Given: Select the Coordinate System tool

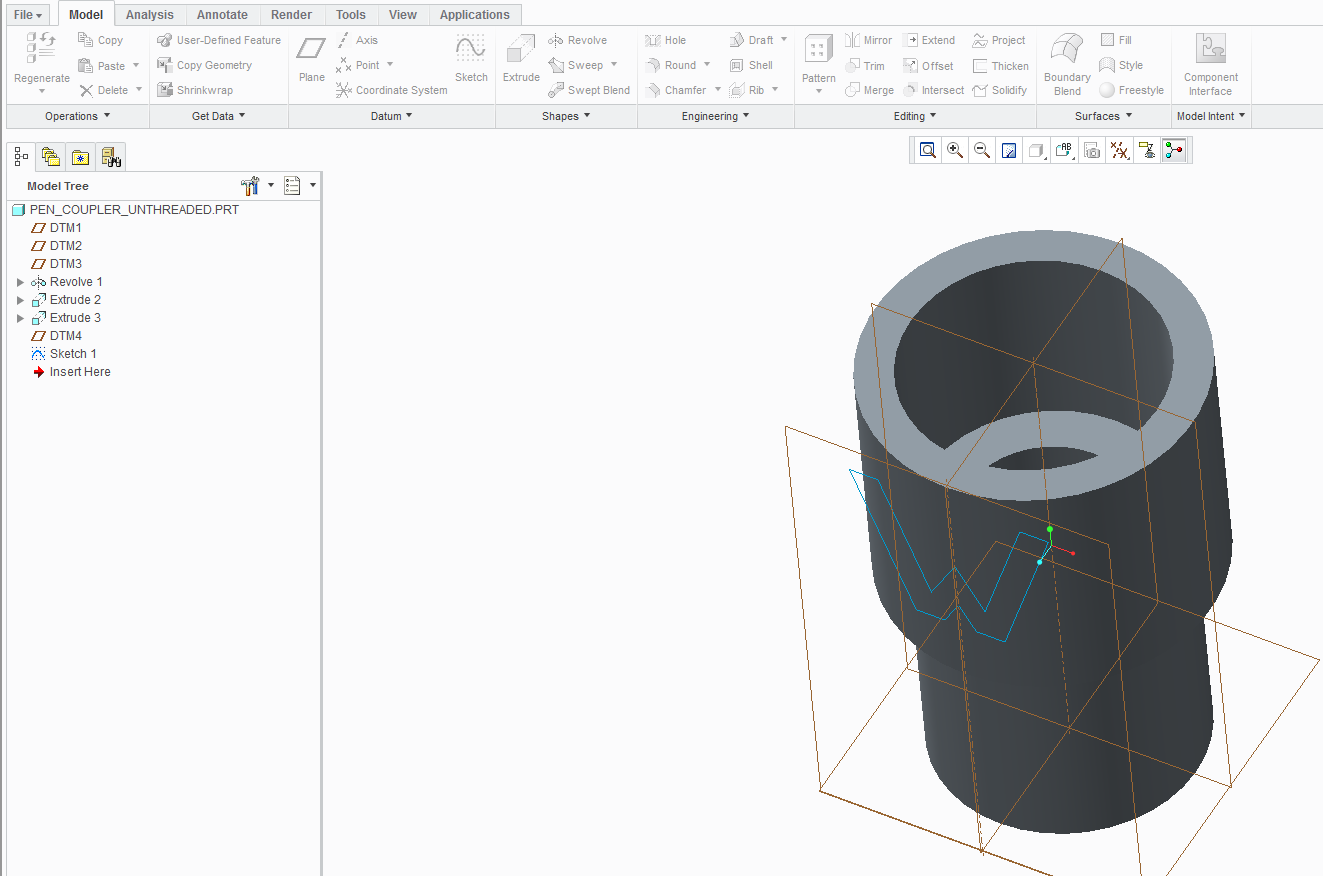Looking at the screenshot, I should click(x=391, y=90).
